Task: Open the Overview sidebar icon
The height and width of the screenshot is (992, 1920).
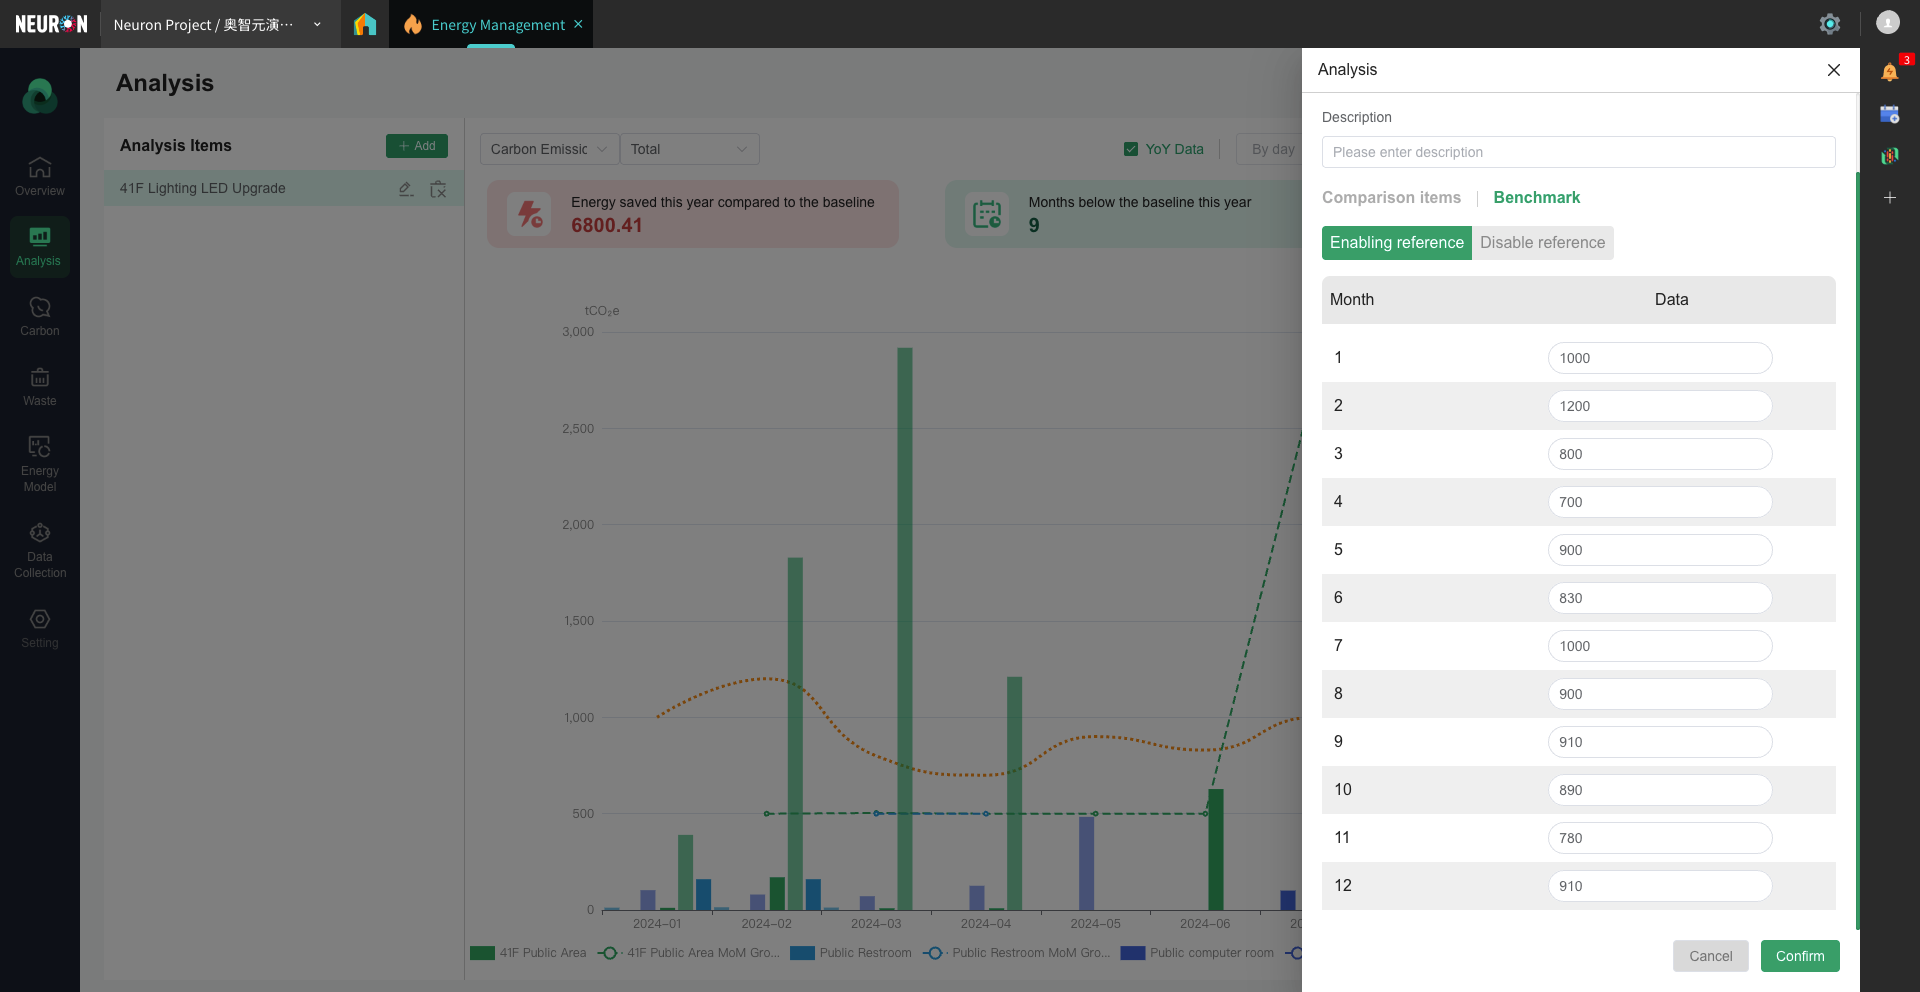Action: [x=40, y=176]
